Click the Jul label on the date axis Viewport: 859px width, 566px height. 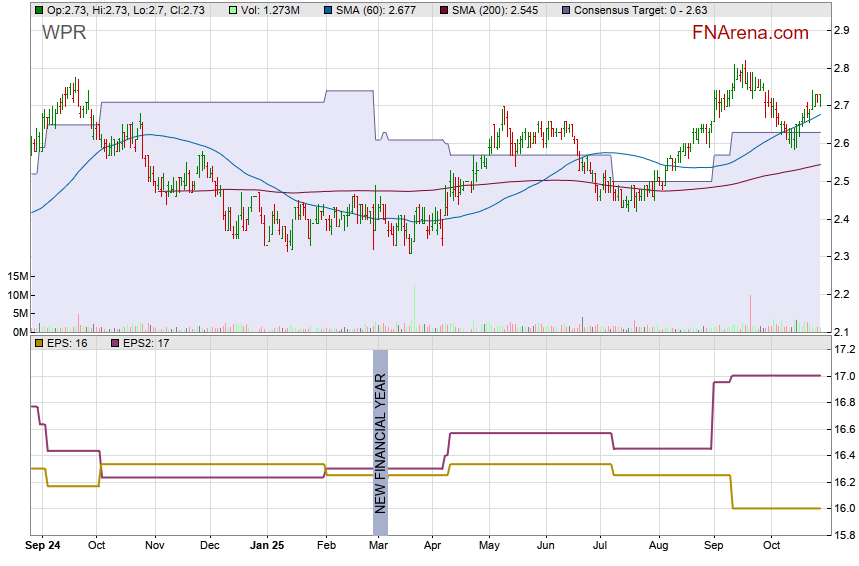pyautogui.click(x=601, y=547)
